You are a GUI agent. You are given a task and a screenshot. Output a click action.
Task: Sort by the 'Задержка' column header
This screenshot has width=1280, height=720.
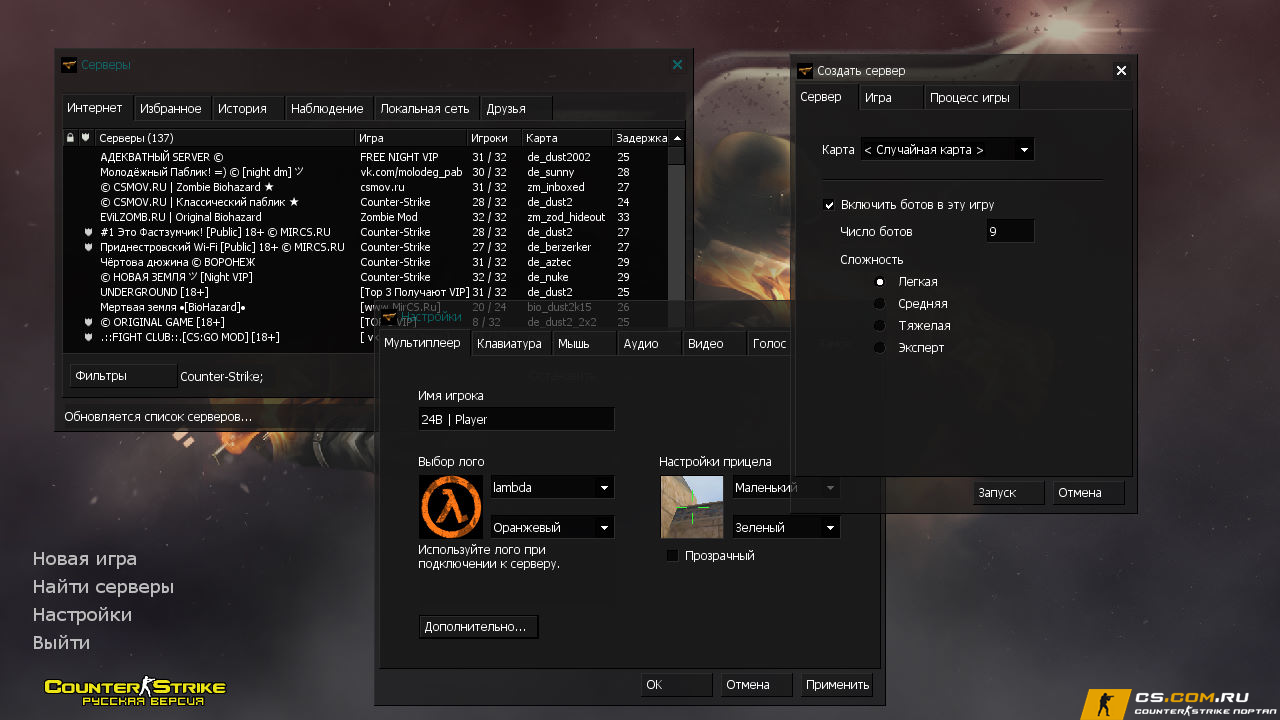coord(641,138)
